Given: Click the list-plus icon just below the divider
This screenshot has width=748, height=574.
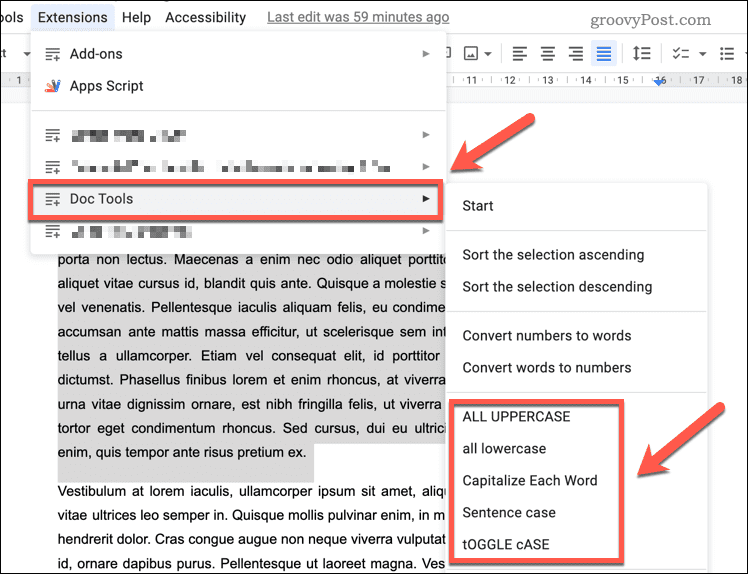Looking at the screenshot, I should tap(52, 136).
